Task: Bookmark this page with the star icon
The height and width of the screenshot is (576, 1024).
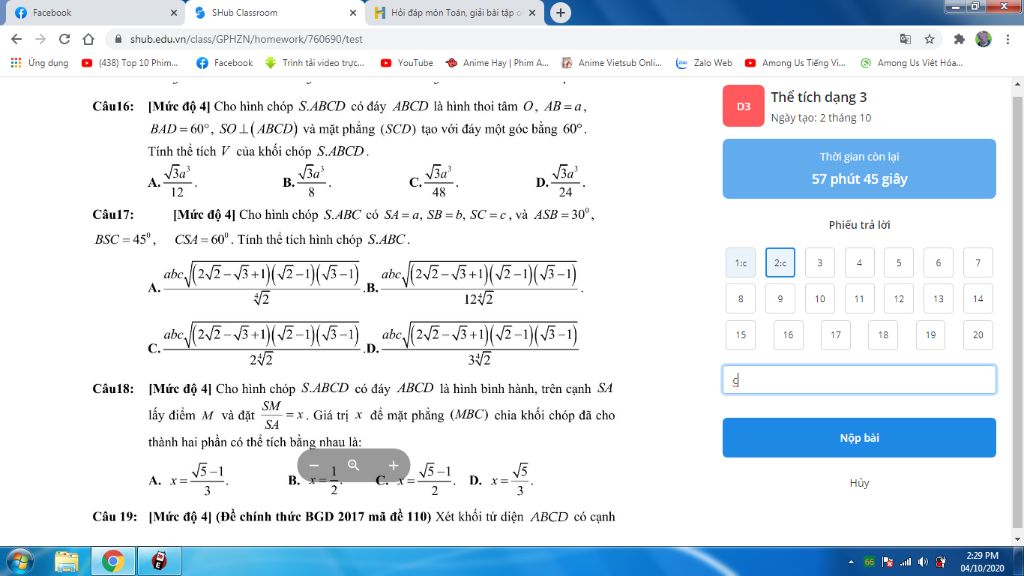Action: 929,39
